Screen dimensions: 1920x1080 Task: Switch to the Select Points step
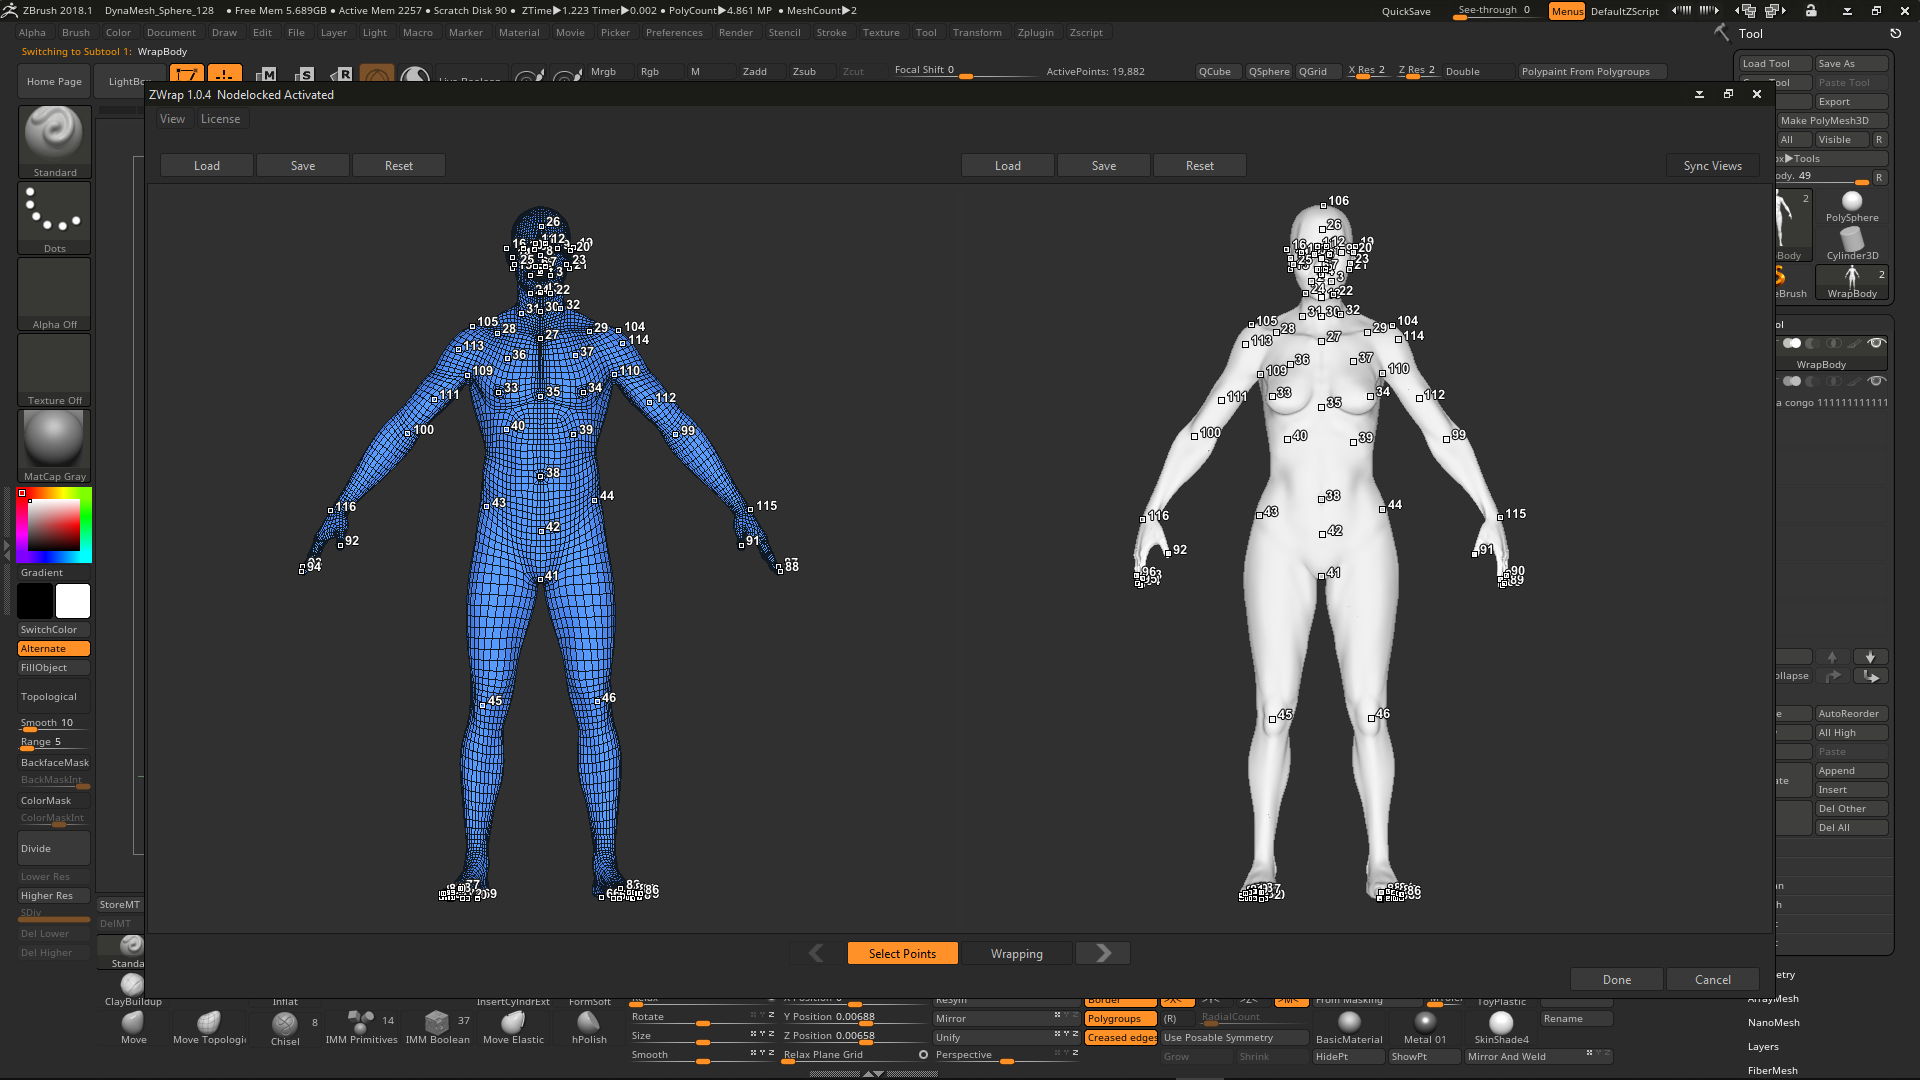[x=902, y=953]
